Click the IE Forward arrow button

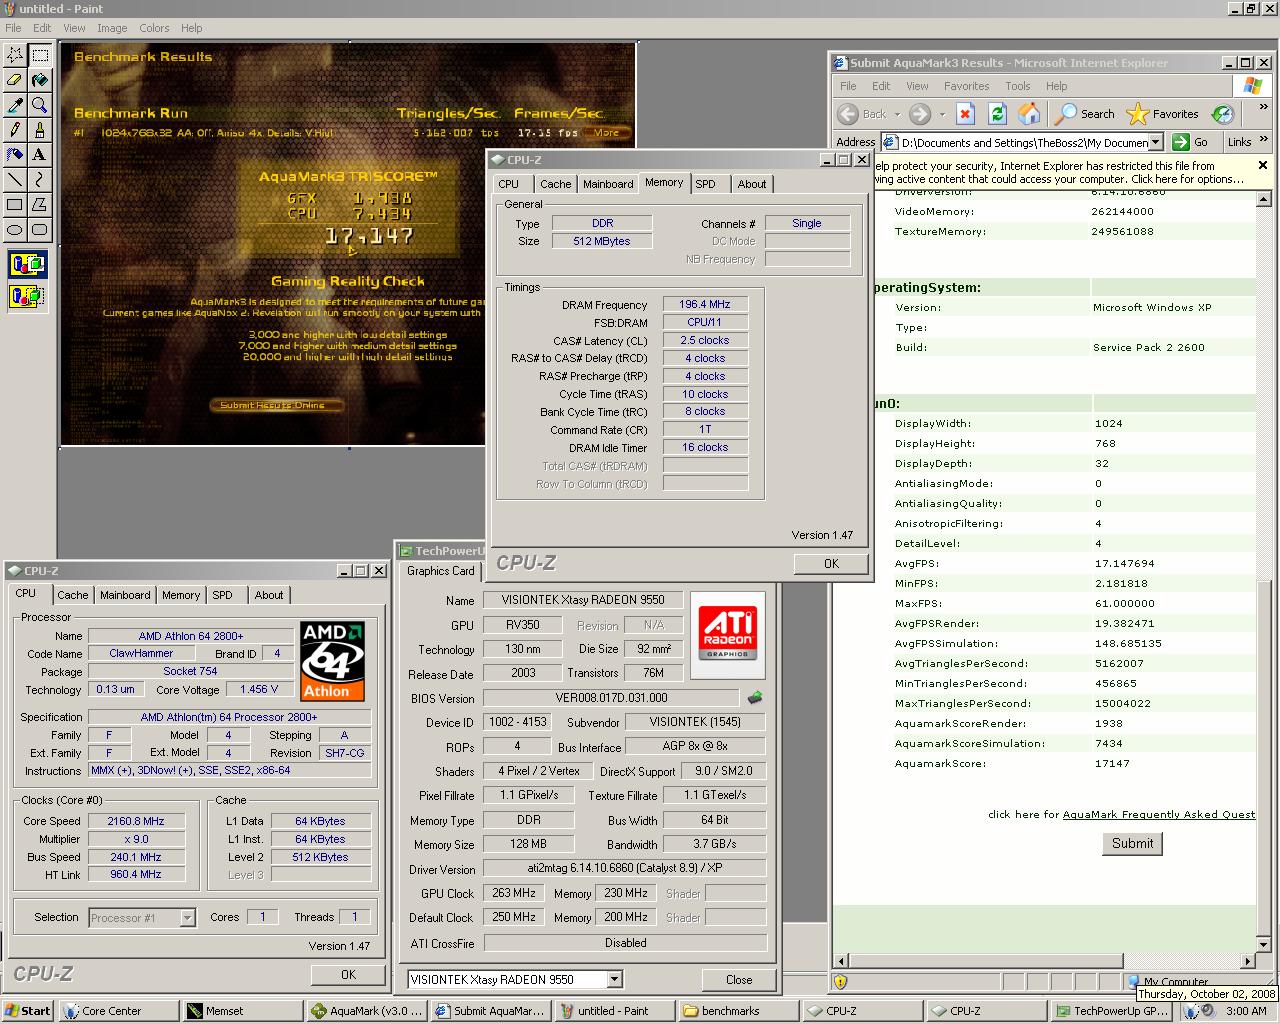click(920, 114)
